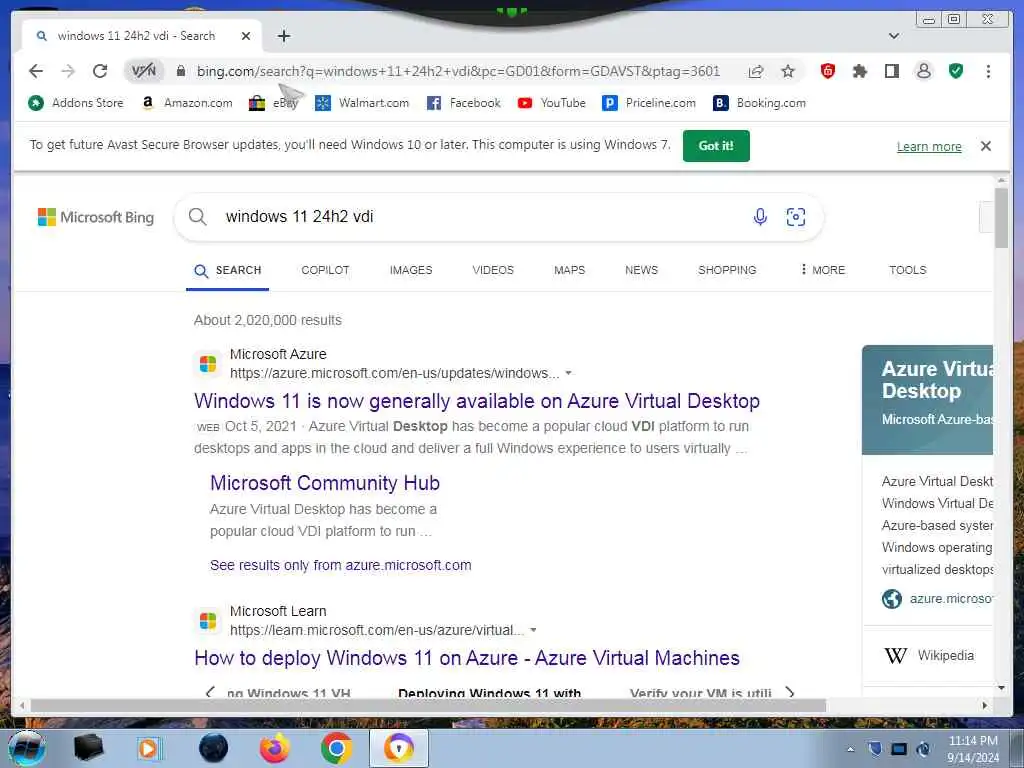
Task: Click 'See results only from azure.microsoft.com'
Action: (x=340, y=565)
